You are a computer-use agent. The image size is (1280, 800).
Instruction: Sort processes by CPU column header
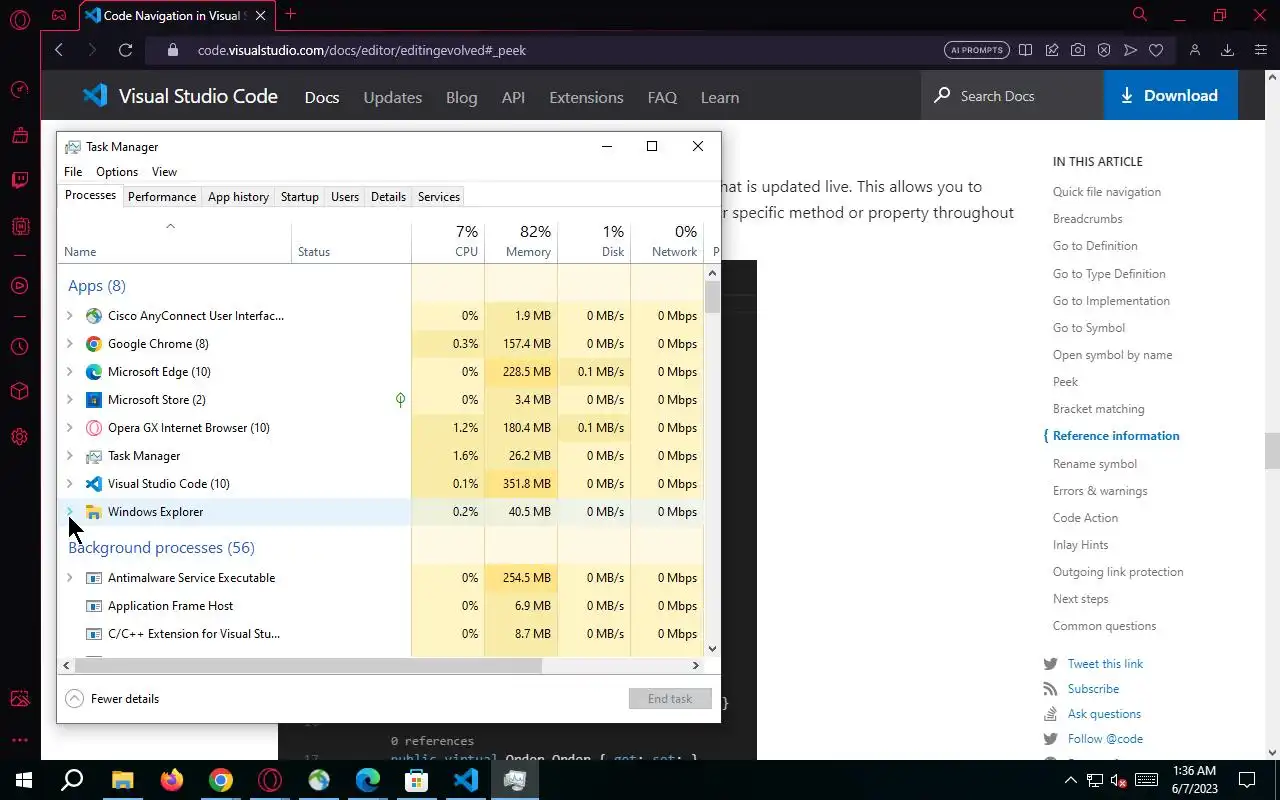click(x=448, y=241)
